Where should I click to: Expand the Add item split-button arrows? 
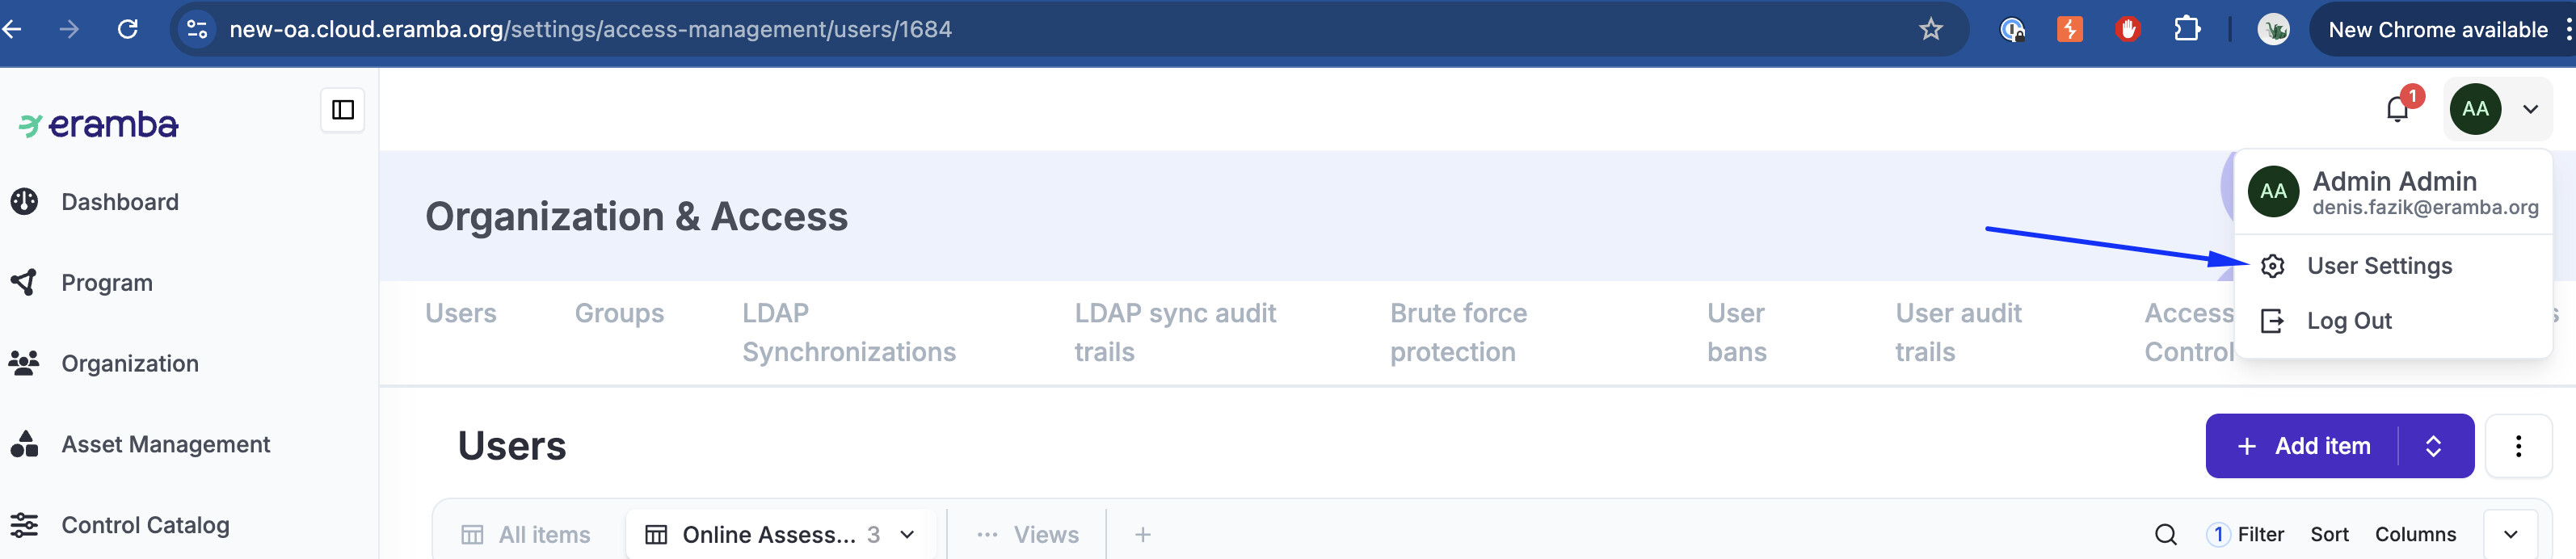2433,446
